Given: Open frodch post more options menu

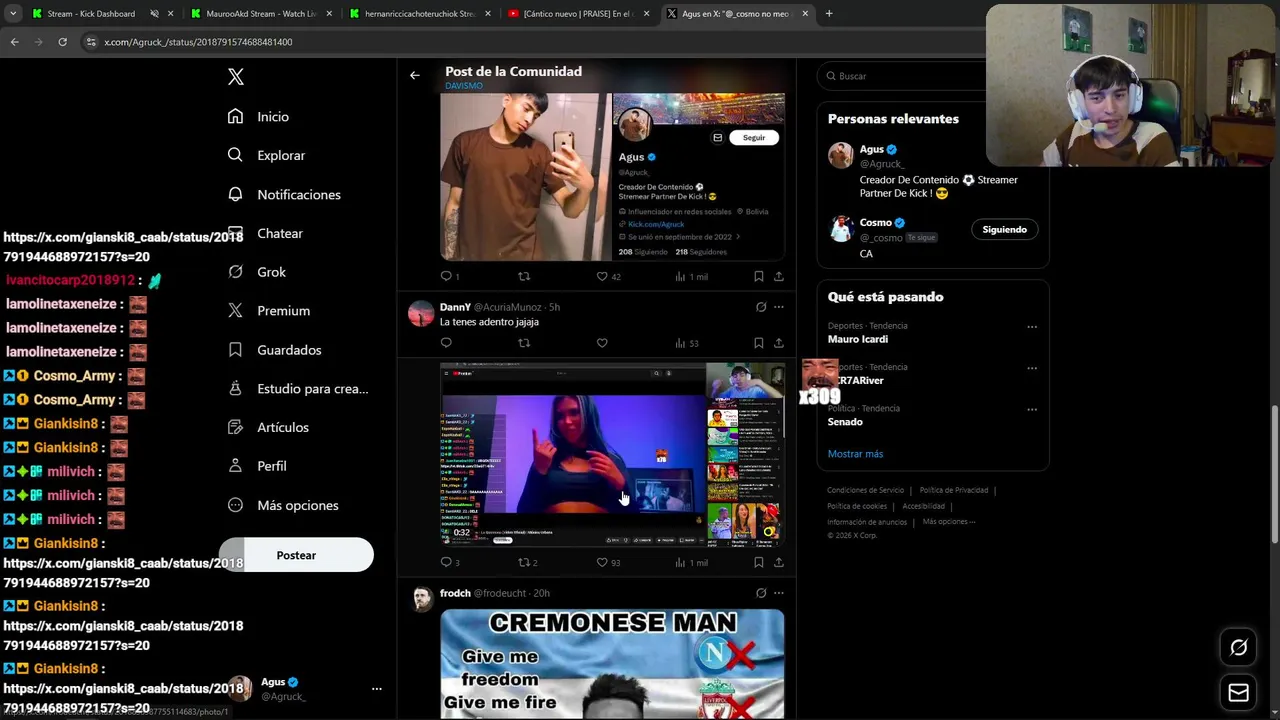Looking at the screenshot, I should coord(779,593).
